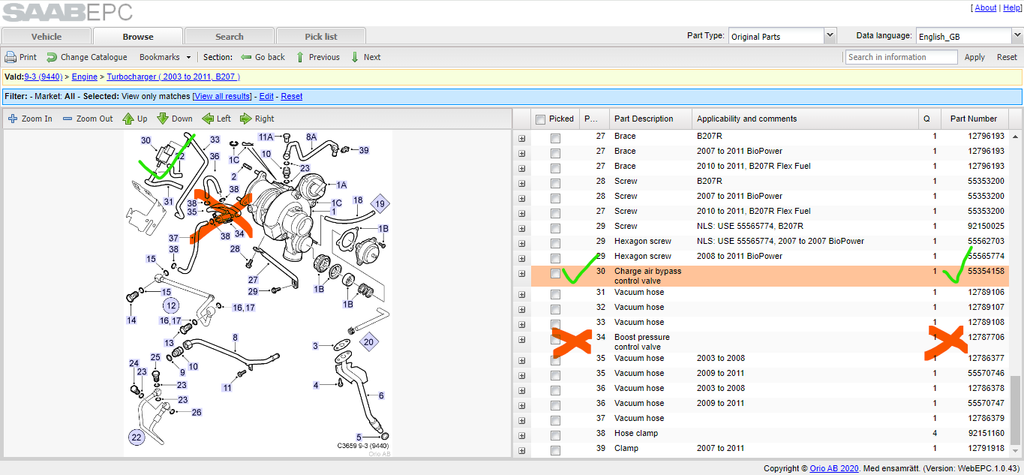Image resolution: width=1024 pixels, height=475 pixels.
Task: Check Vacuum hose 12789106 checkbox
Action: point(554,294)
